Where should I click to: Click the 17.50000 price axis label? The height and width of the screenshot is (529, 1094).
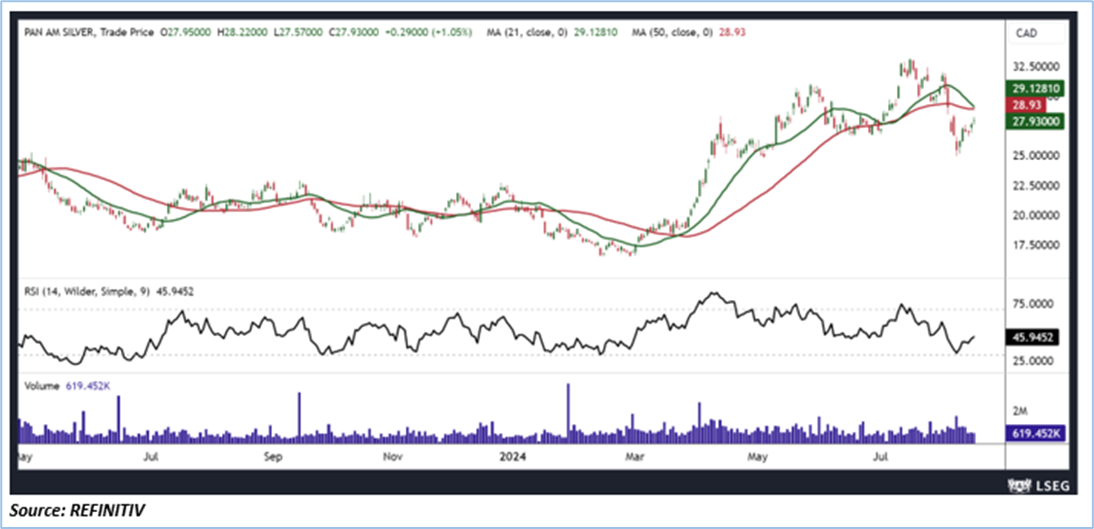[x=1037, y=245]
